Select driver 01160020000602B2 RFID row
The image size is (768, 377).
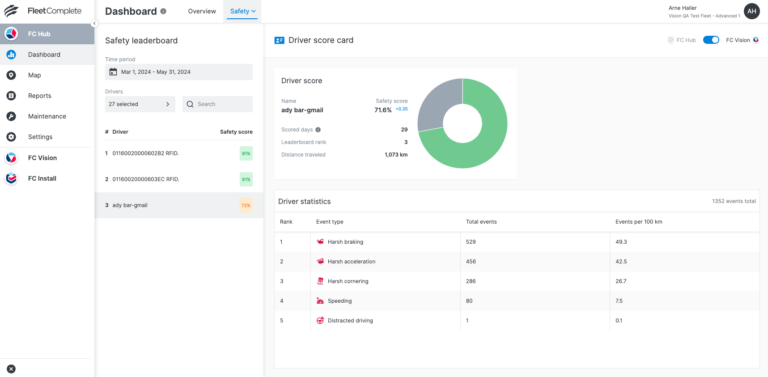coord(179,153)
